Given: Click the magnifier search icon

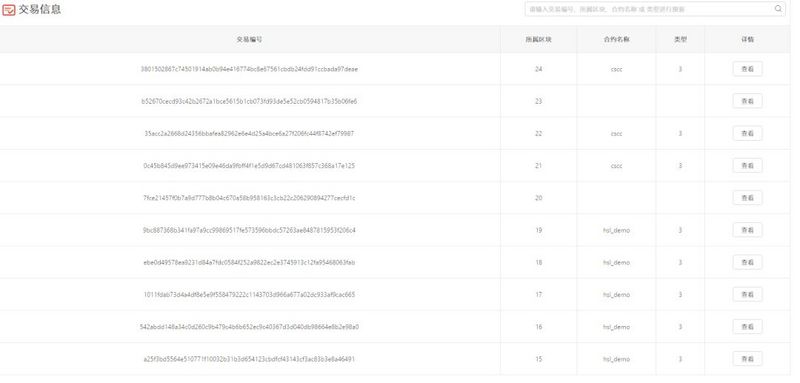Looking at the screenshot, I should (778, 9).
